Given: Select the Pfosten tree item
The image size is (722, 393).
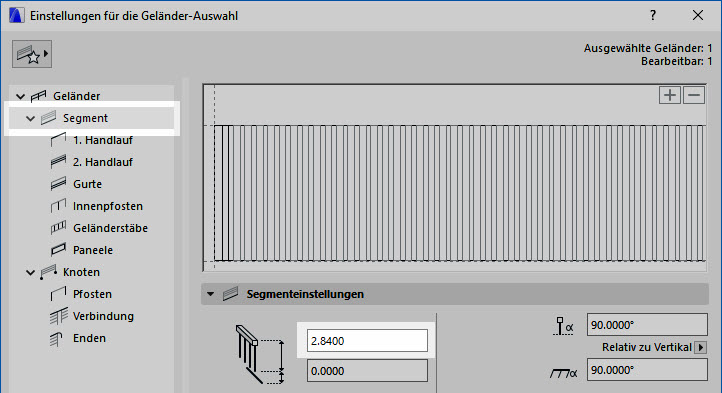Looking at the screenshot, I should tap(92, 294).
